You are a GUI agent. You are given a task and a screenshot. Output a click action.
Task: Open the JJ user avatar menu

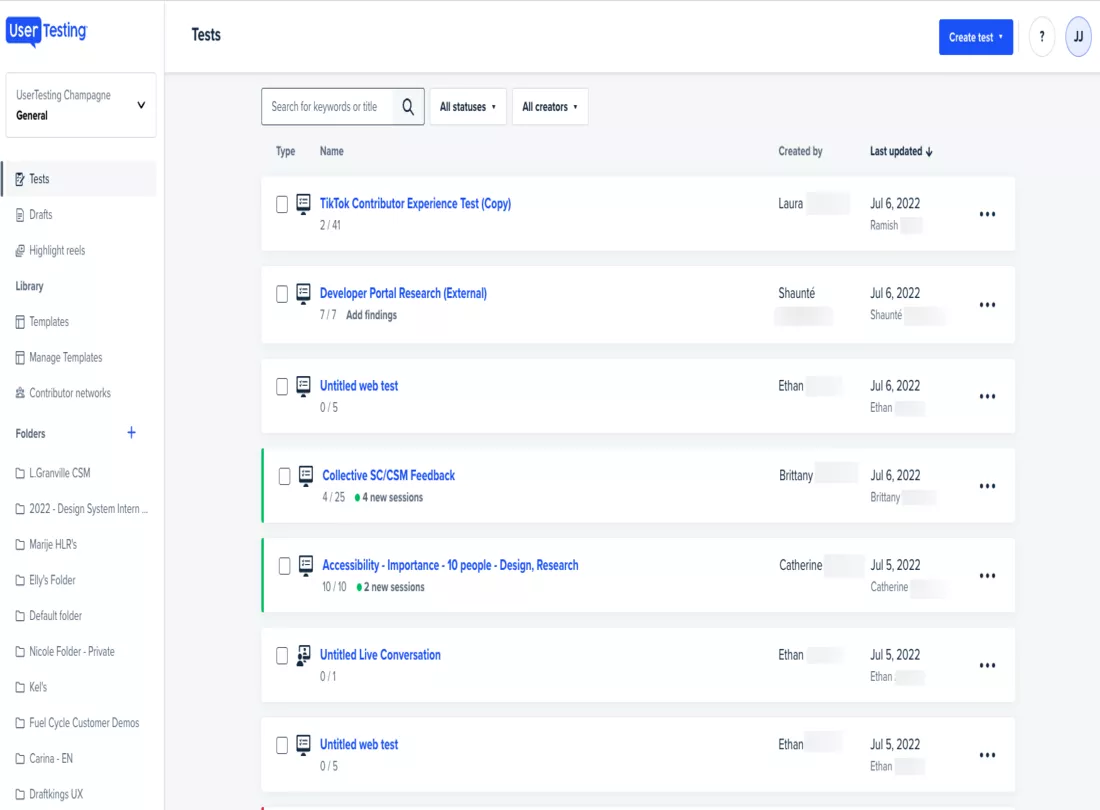coord(1078,36)
